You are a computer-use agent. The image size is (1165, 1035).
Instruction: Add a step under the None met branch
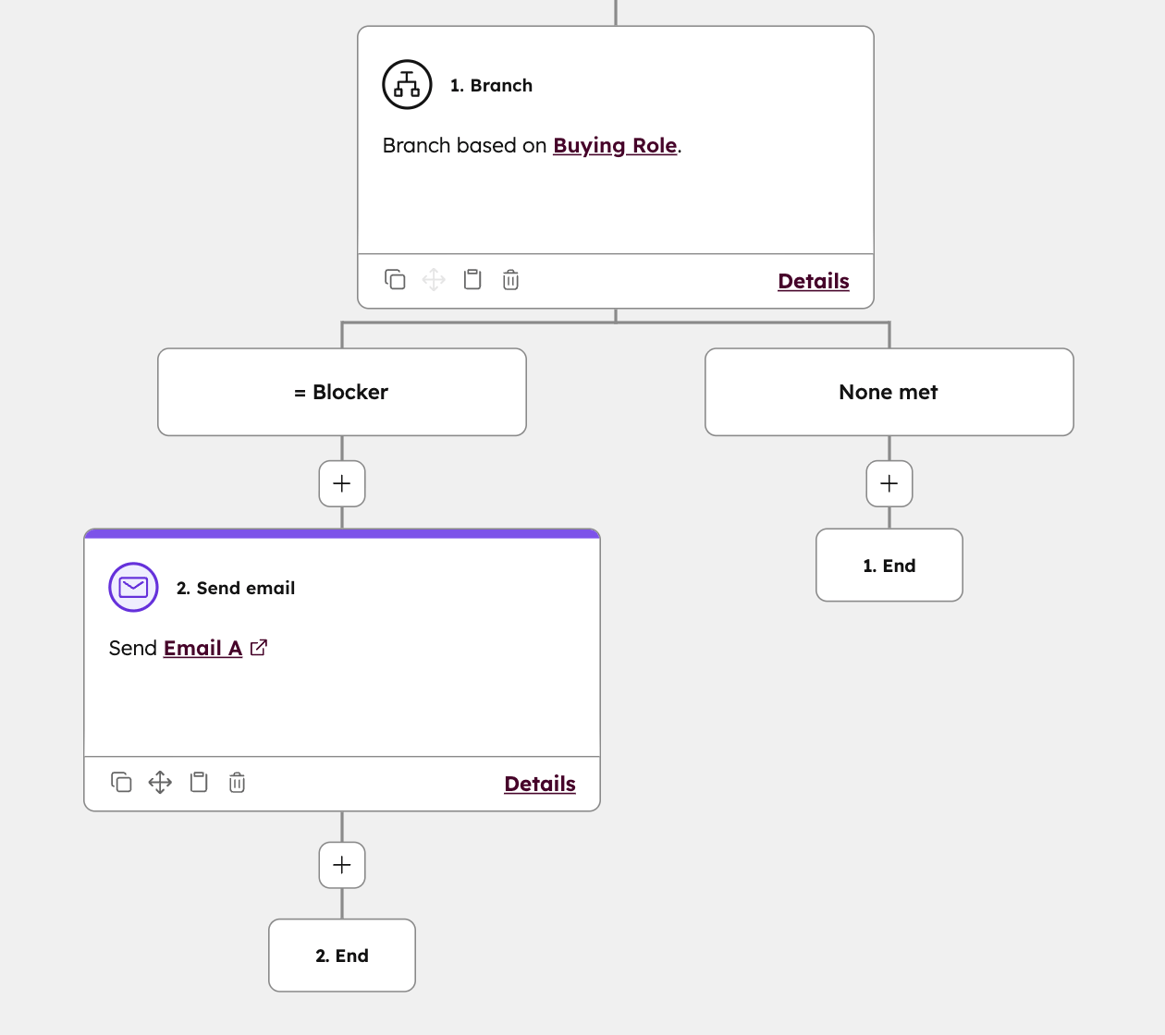[x=888, y=483]
